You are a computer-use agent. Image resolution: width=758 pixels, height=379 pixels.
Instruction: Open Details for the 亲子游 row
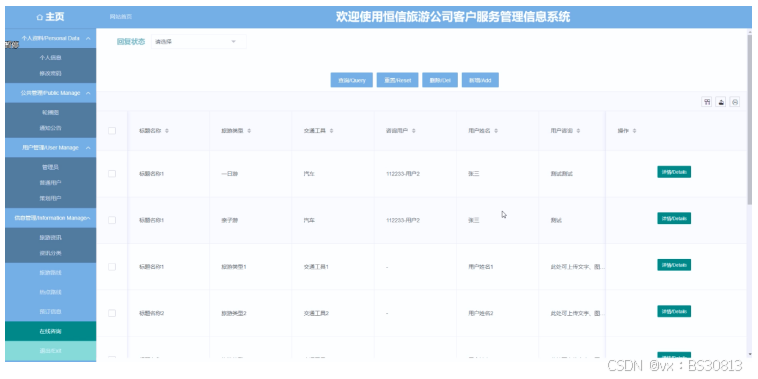pos(674,218)
